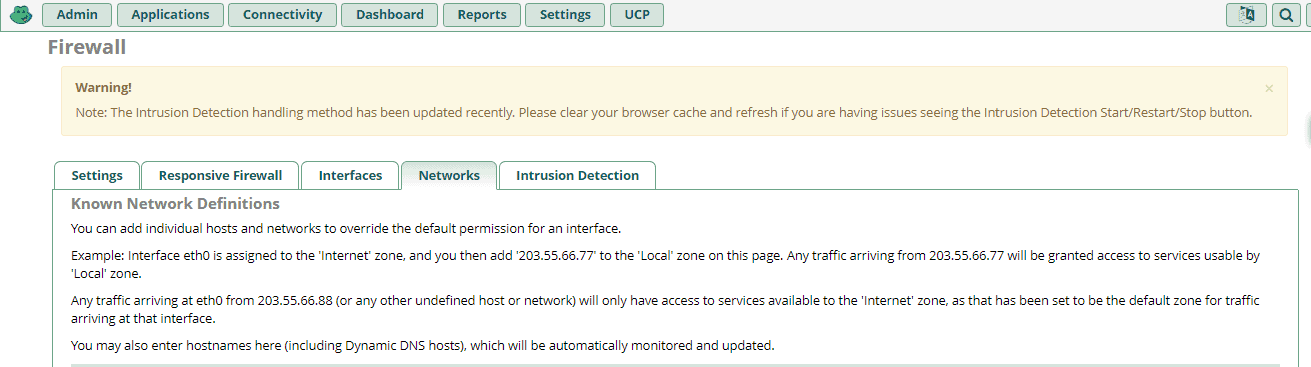Open the Intrusion Detection tab
Viewport: 1311px width, 367px height.
tap(577, 175)
